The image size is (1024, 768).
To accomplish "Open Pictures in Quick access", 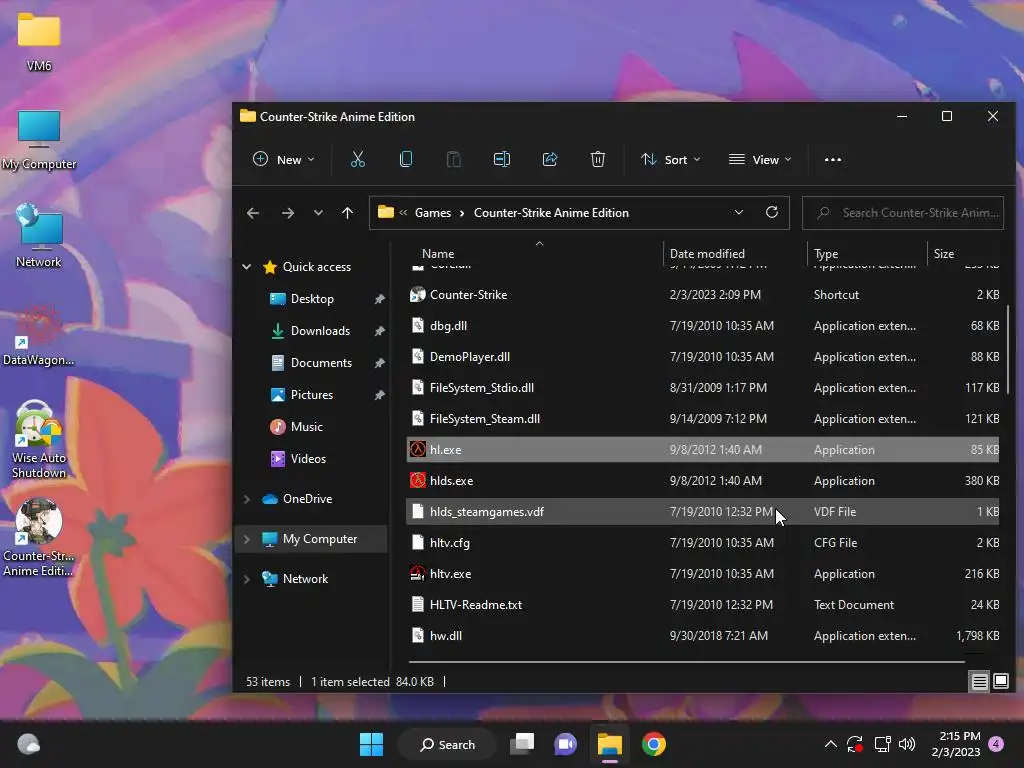I will pyautogui.click(x=312, y=394).
